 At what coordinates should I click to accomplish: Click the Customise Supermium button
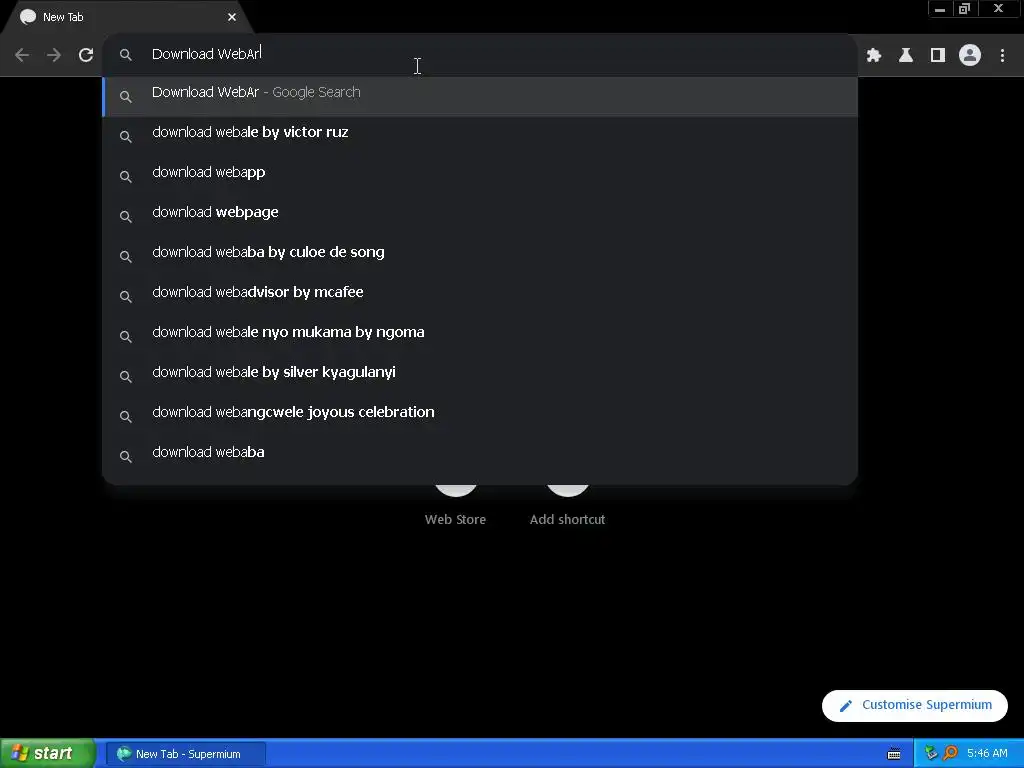tap(915, 705)
